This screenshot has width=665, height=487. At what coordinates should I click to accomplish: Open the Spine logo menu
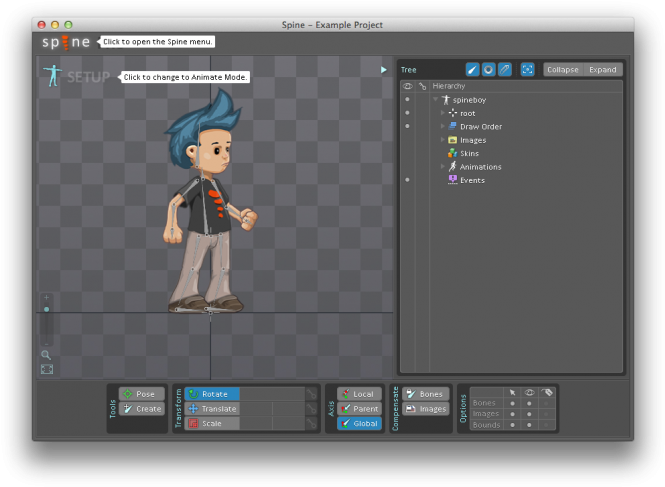point(66,42)
